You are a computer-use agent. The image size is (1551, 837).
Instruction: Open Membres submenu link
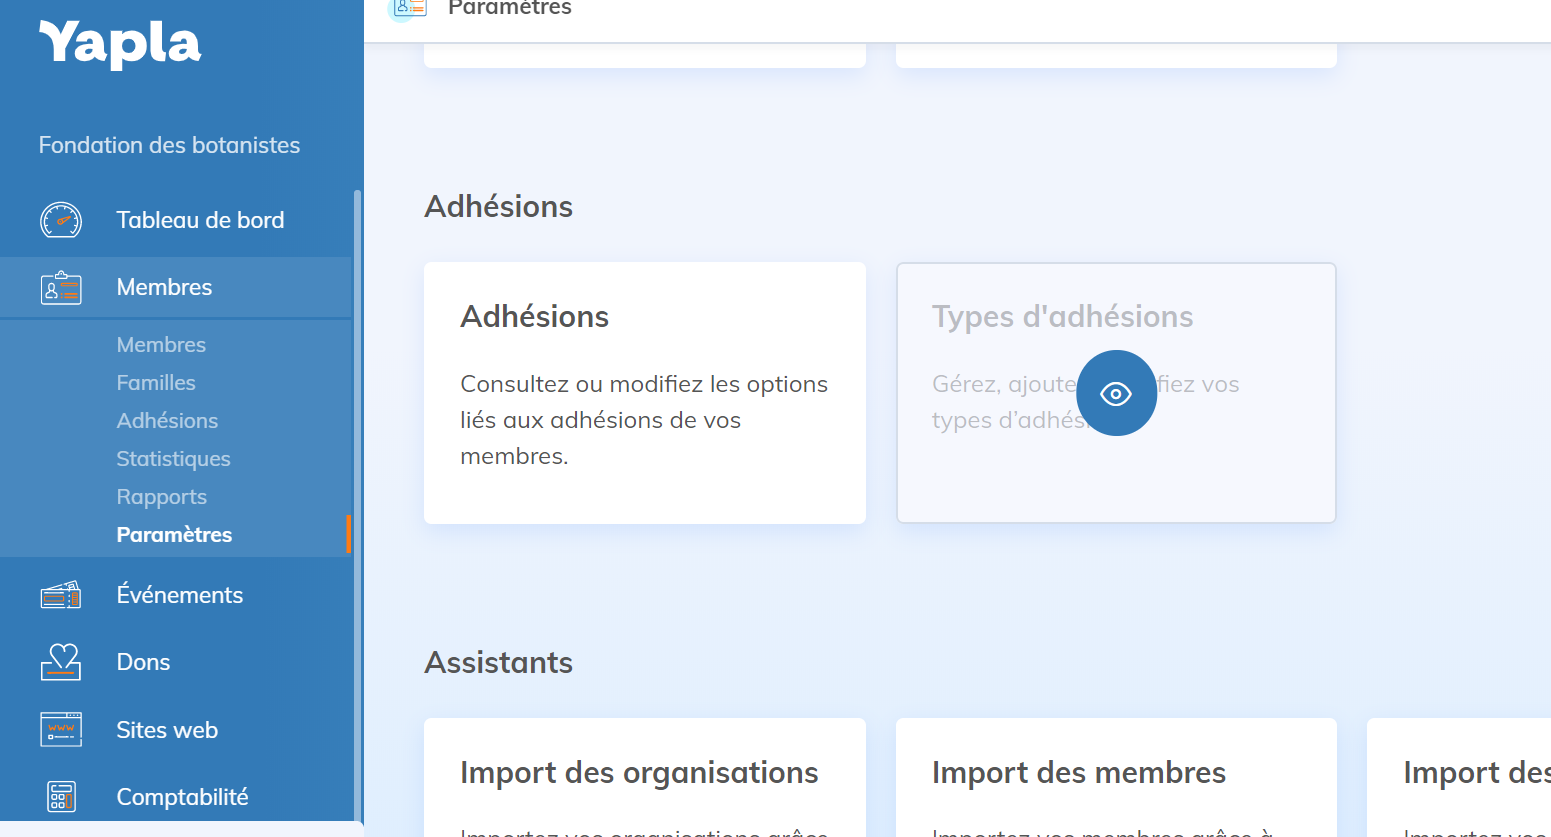[161, 345]
